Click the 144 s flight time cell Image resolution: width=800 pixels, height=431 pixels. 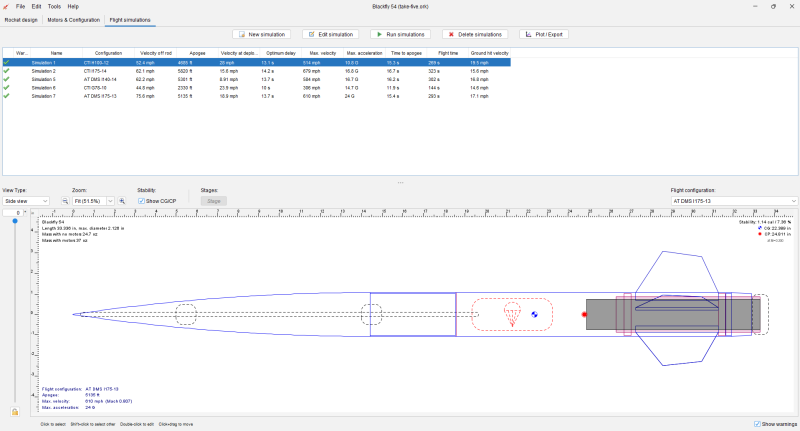pyautogui.click(x=434, y=88)
